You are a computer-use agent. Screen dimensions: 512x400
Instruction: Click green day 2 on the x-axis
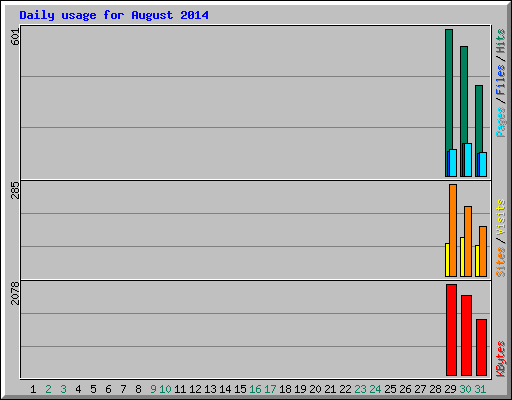pos(48,389)
